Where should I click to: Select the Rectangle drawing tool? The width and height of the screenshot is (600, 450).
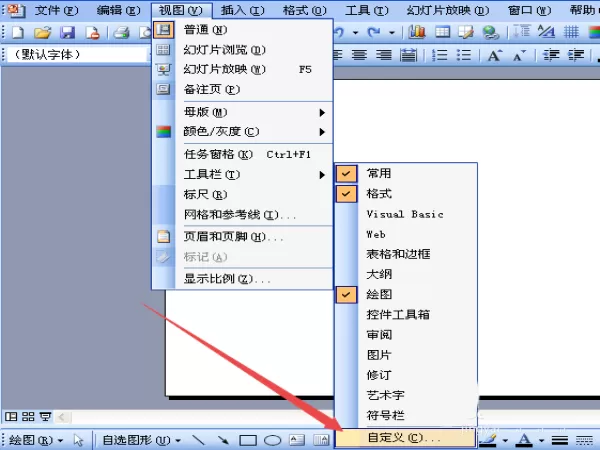coord(248,440)
